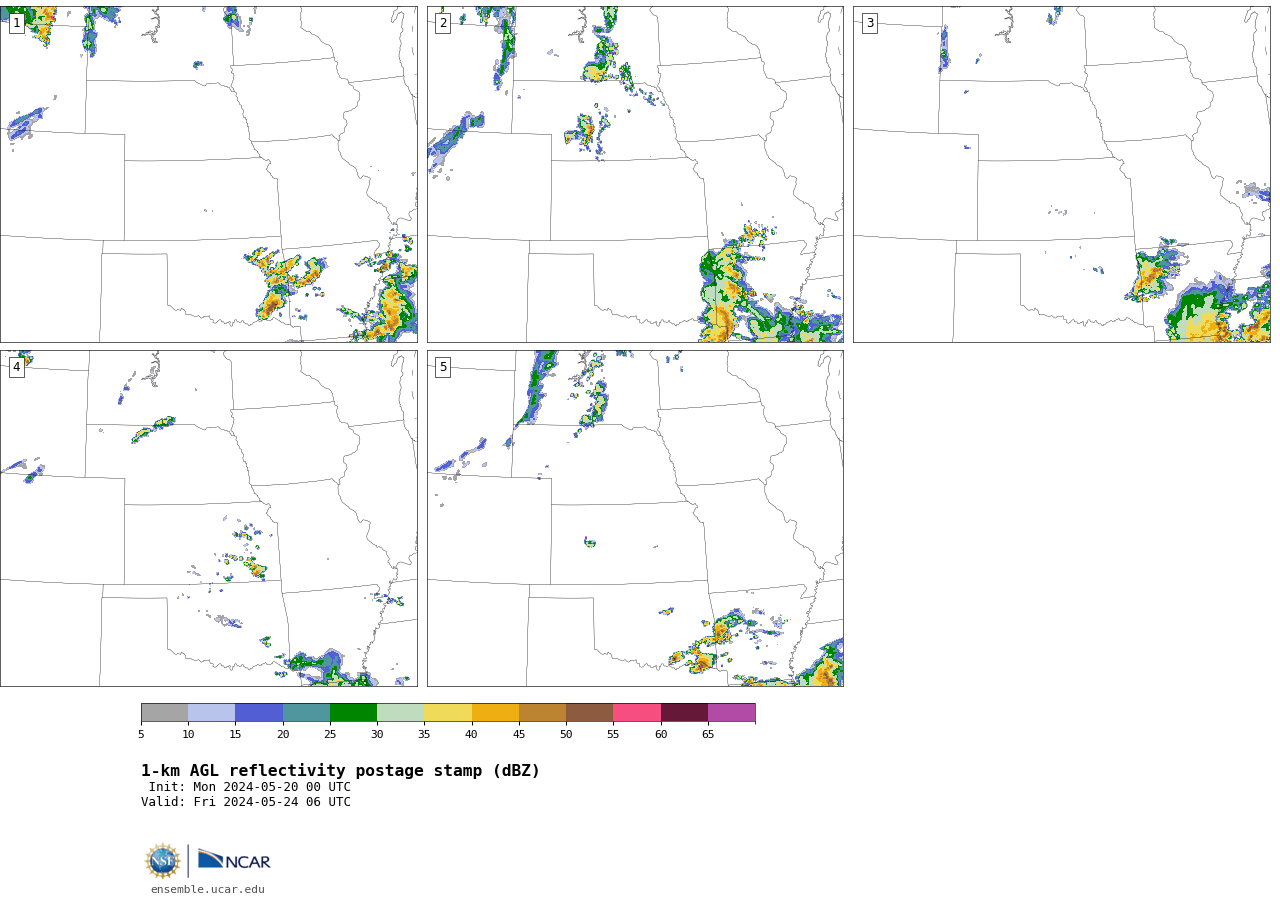1280x901 pixels.
Task: Open ensemble member 5 reflectivity map
Action: coord(635,518)
